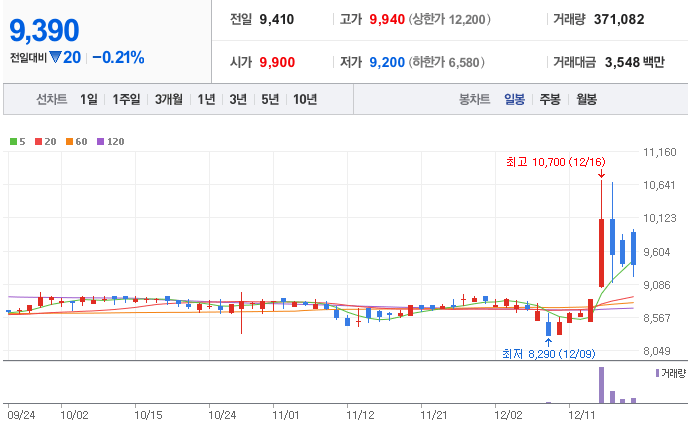The width and height of the screenshot is (688, 425).
Task: Click the 11,160 price axis label
Action: coord(659,152)
